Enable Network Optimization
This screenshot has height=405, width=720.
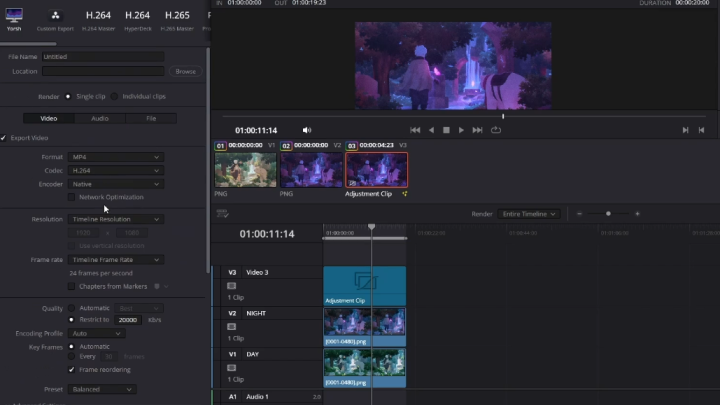click(x=71, y=197)
